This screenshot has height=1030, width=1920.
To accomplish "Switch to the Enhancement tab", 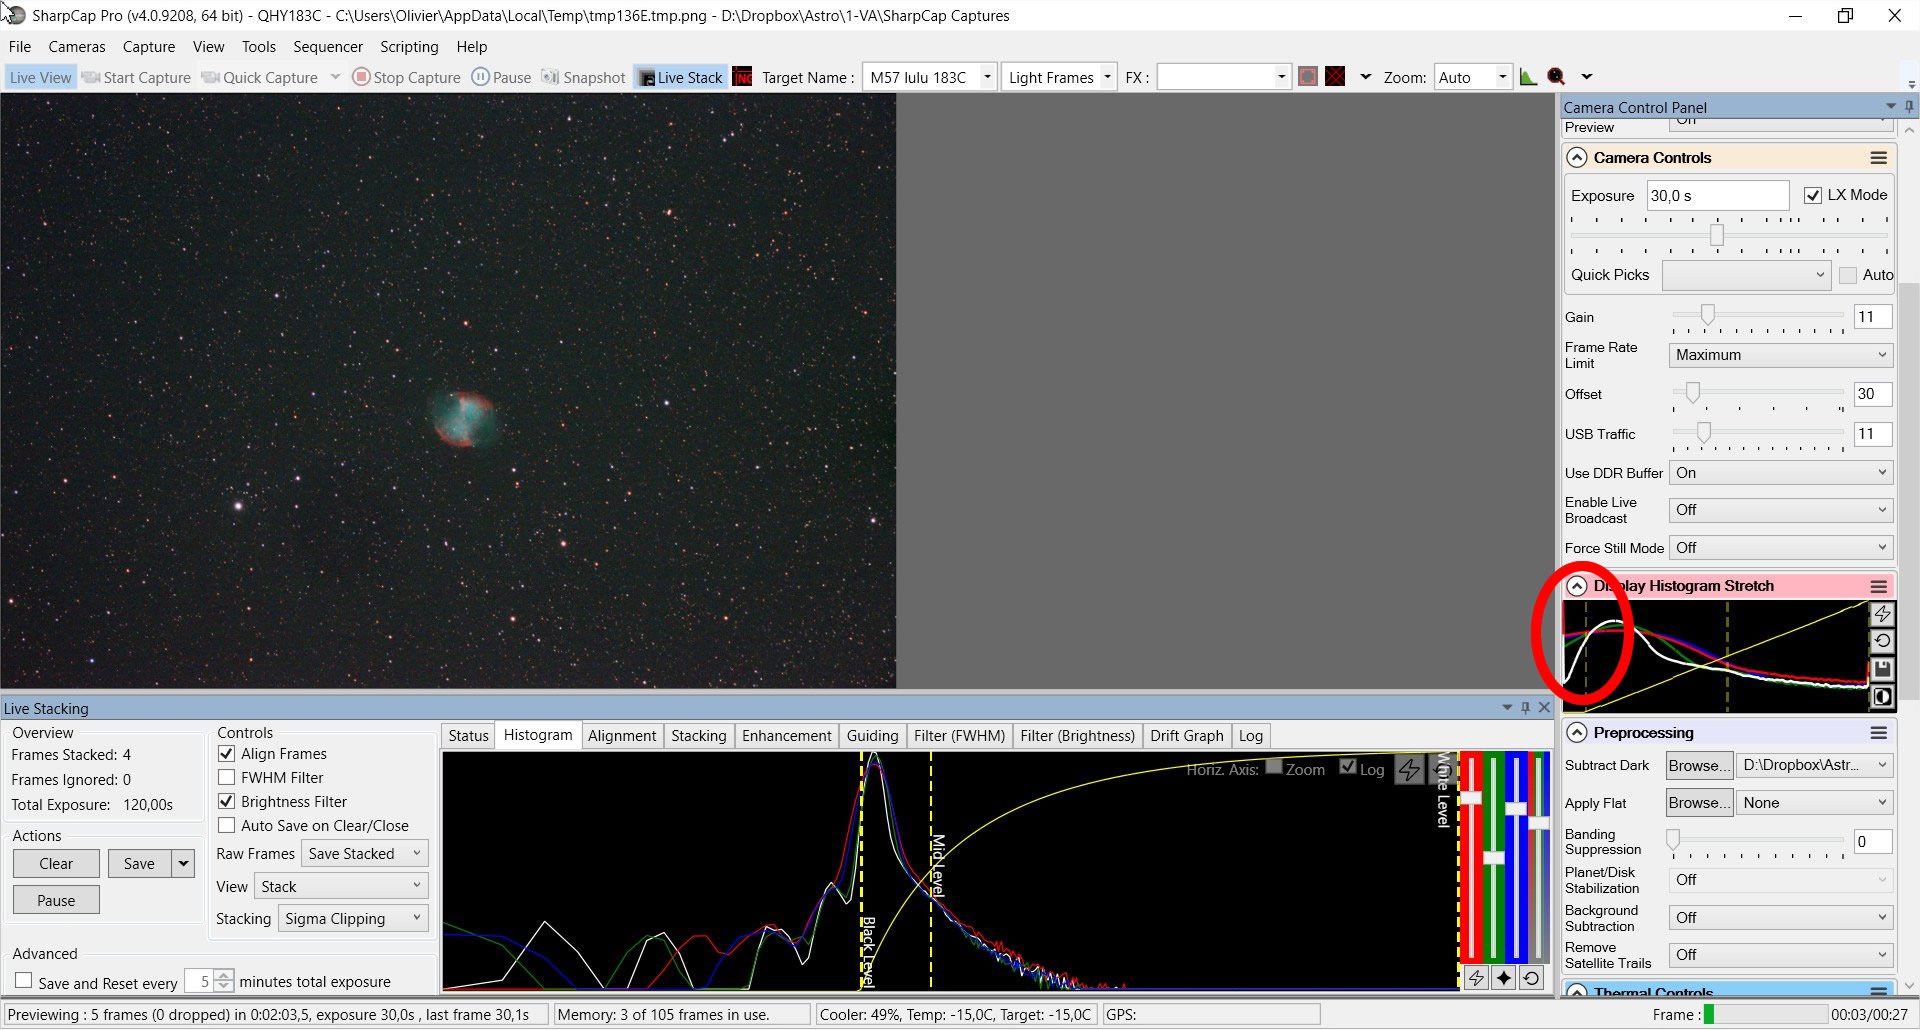I will (786, 736).
